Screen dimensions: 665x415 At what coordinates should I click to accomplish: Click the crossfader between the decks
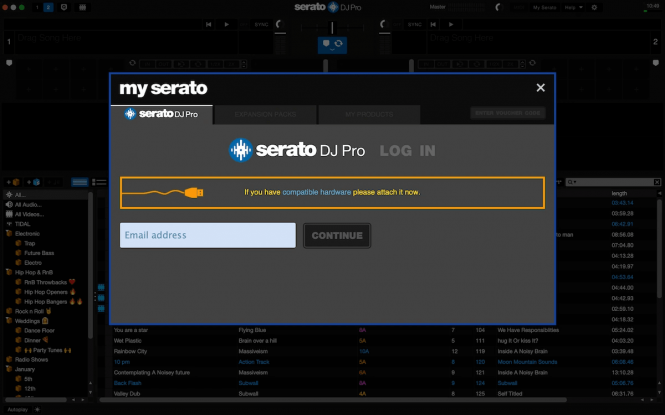coord(332,28)
